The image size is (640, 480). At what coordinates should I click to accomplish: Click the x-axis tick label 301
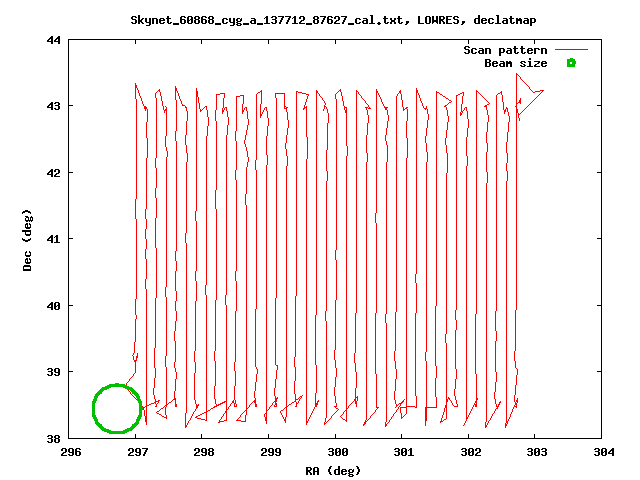(404, 452)
